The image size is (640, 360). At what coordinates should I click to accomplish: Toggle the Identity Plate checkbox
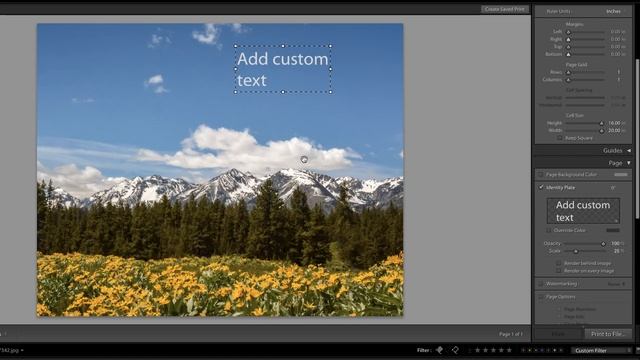coord(541,187)
